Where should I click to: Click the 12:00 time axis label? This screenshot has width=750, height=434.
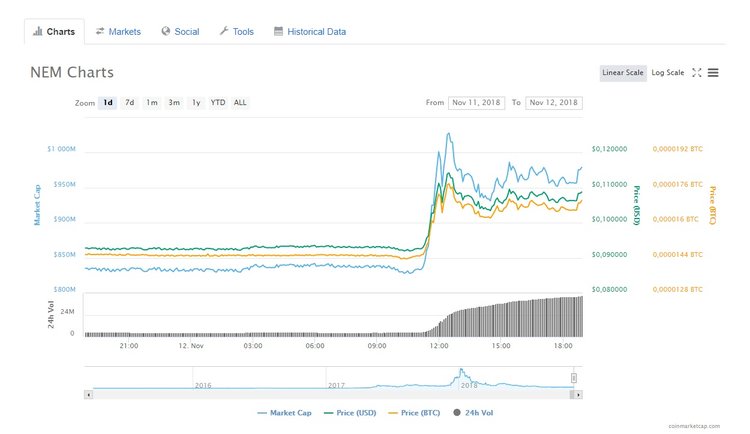pos(439,345)
